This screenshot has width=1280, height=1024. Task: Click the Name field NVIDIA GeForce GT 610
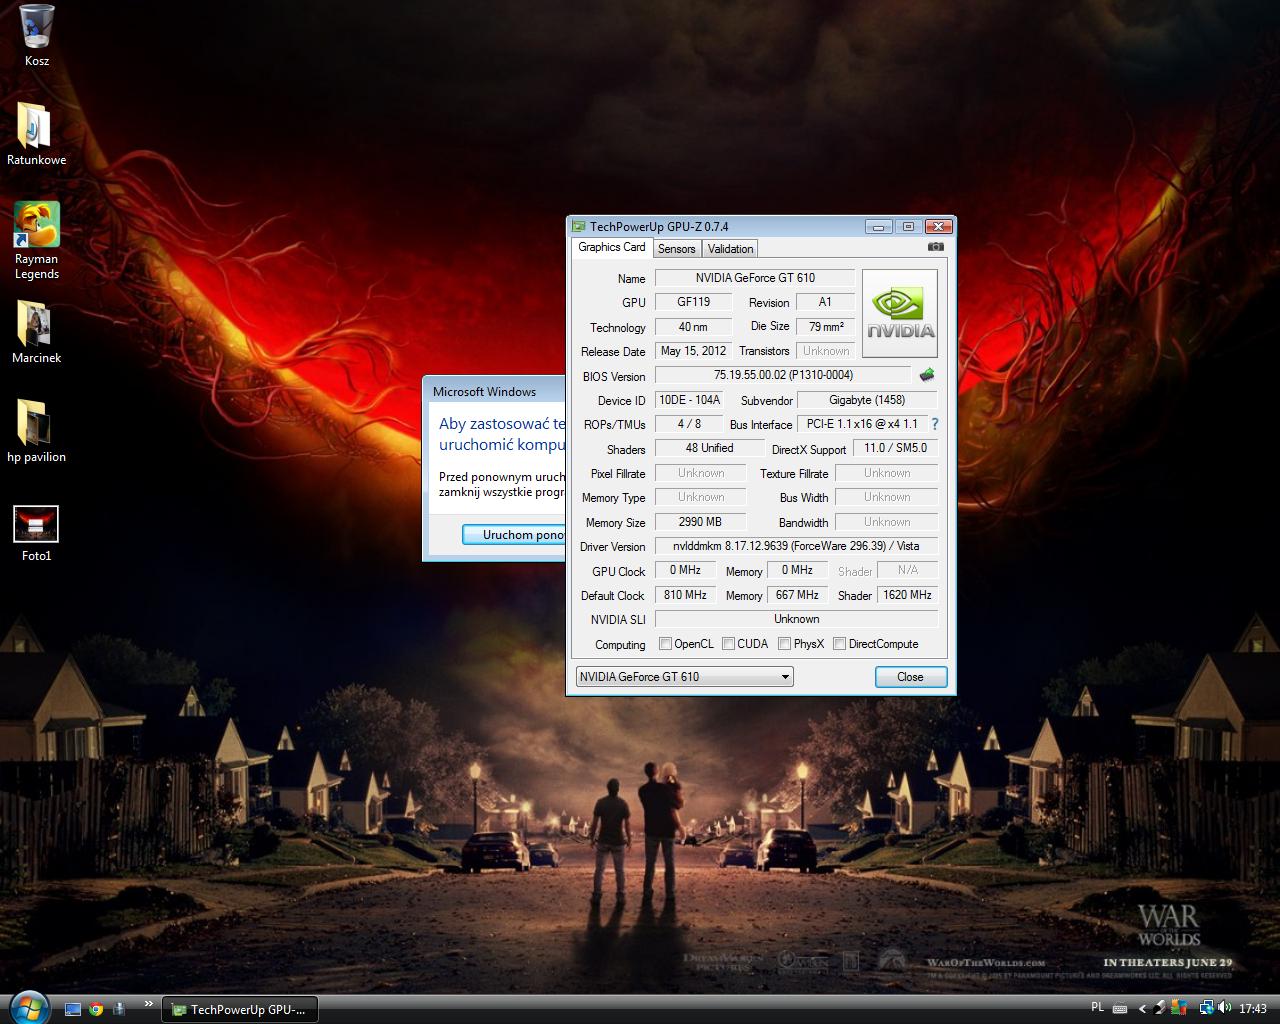tap(755, 278)
